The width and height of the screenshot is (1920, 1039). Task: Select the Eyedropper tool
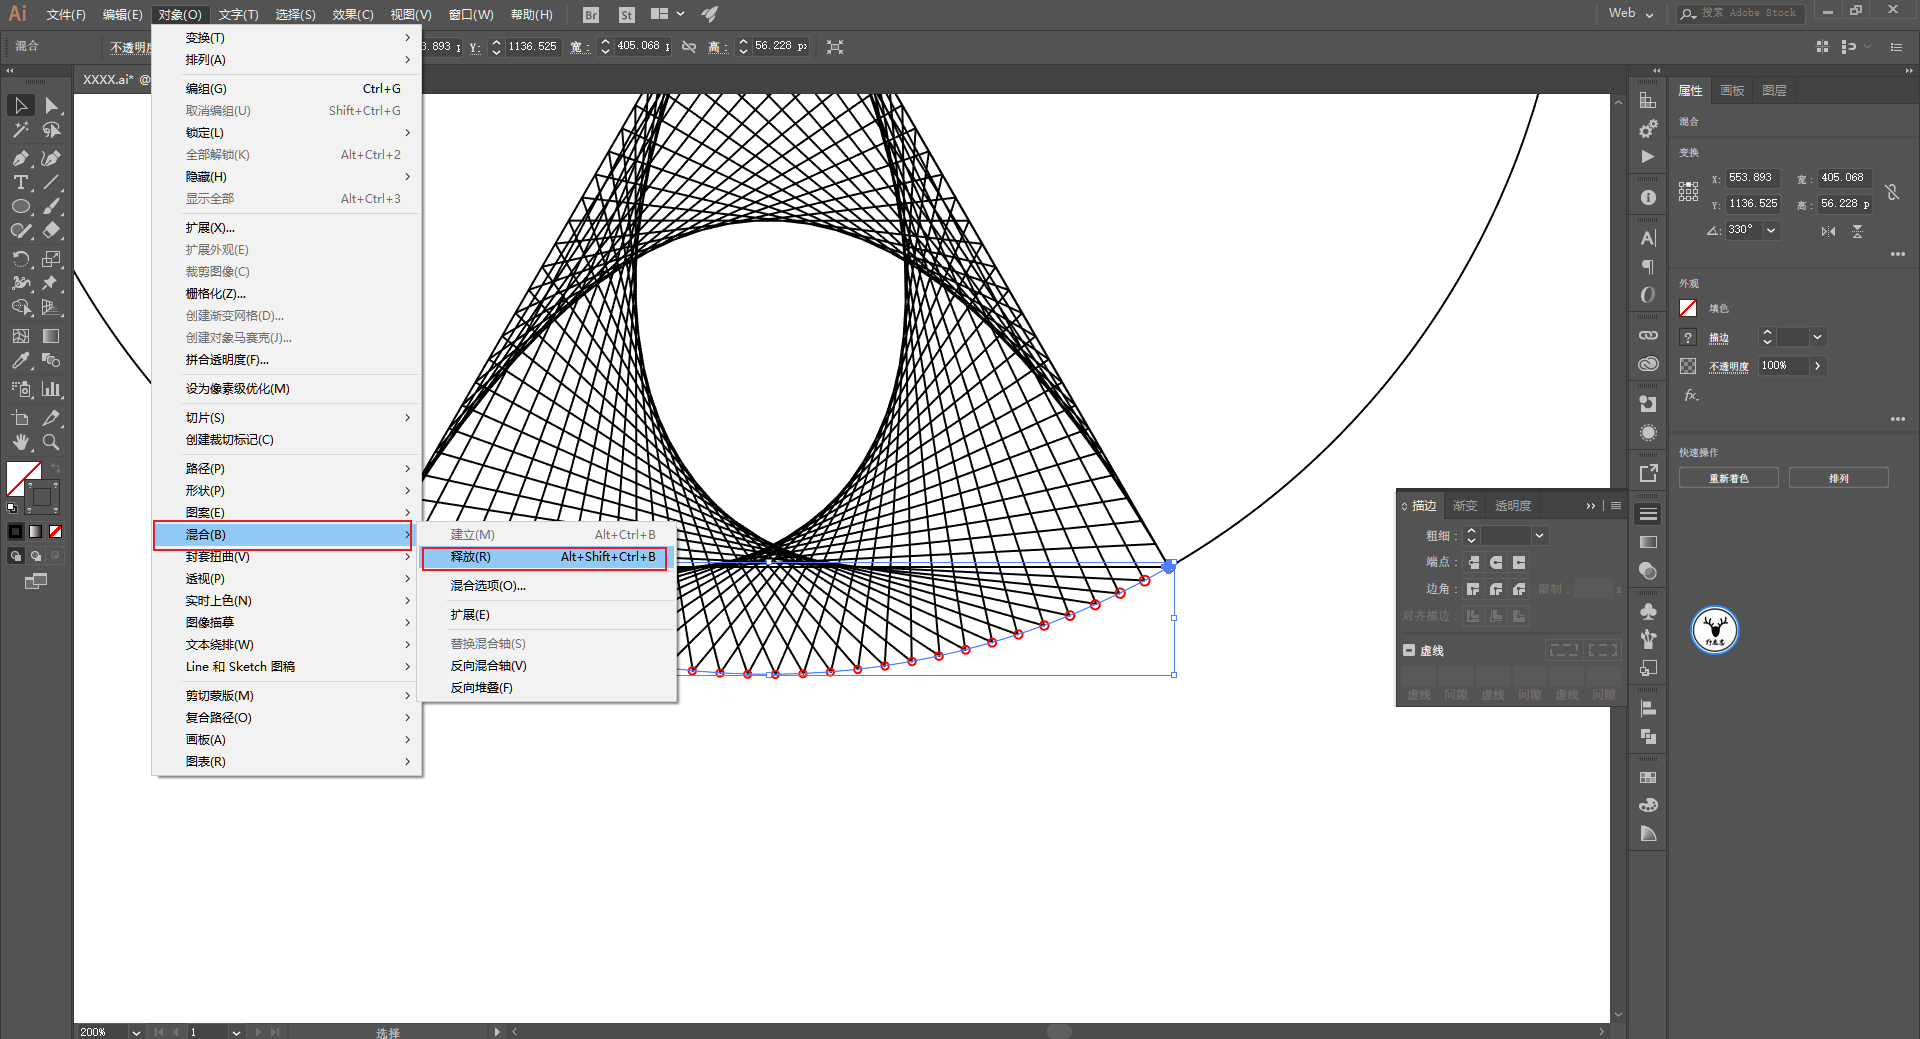point(21,361)
